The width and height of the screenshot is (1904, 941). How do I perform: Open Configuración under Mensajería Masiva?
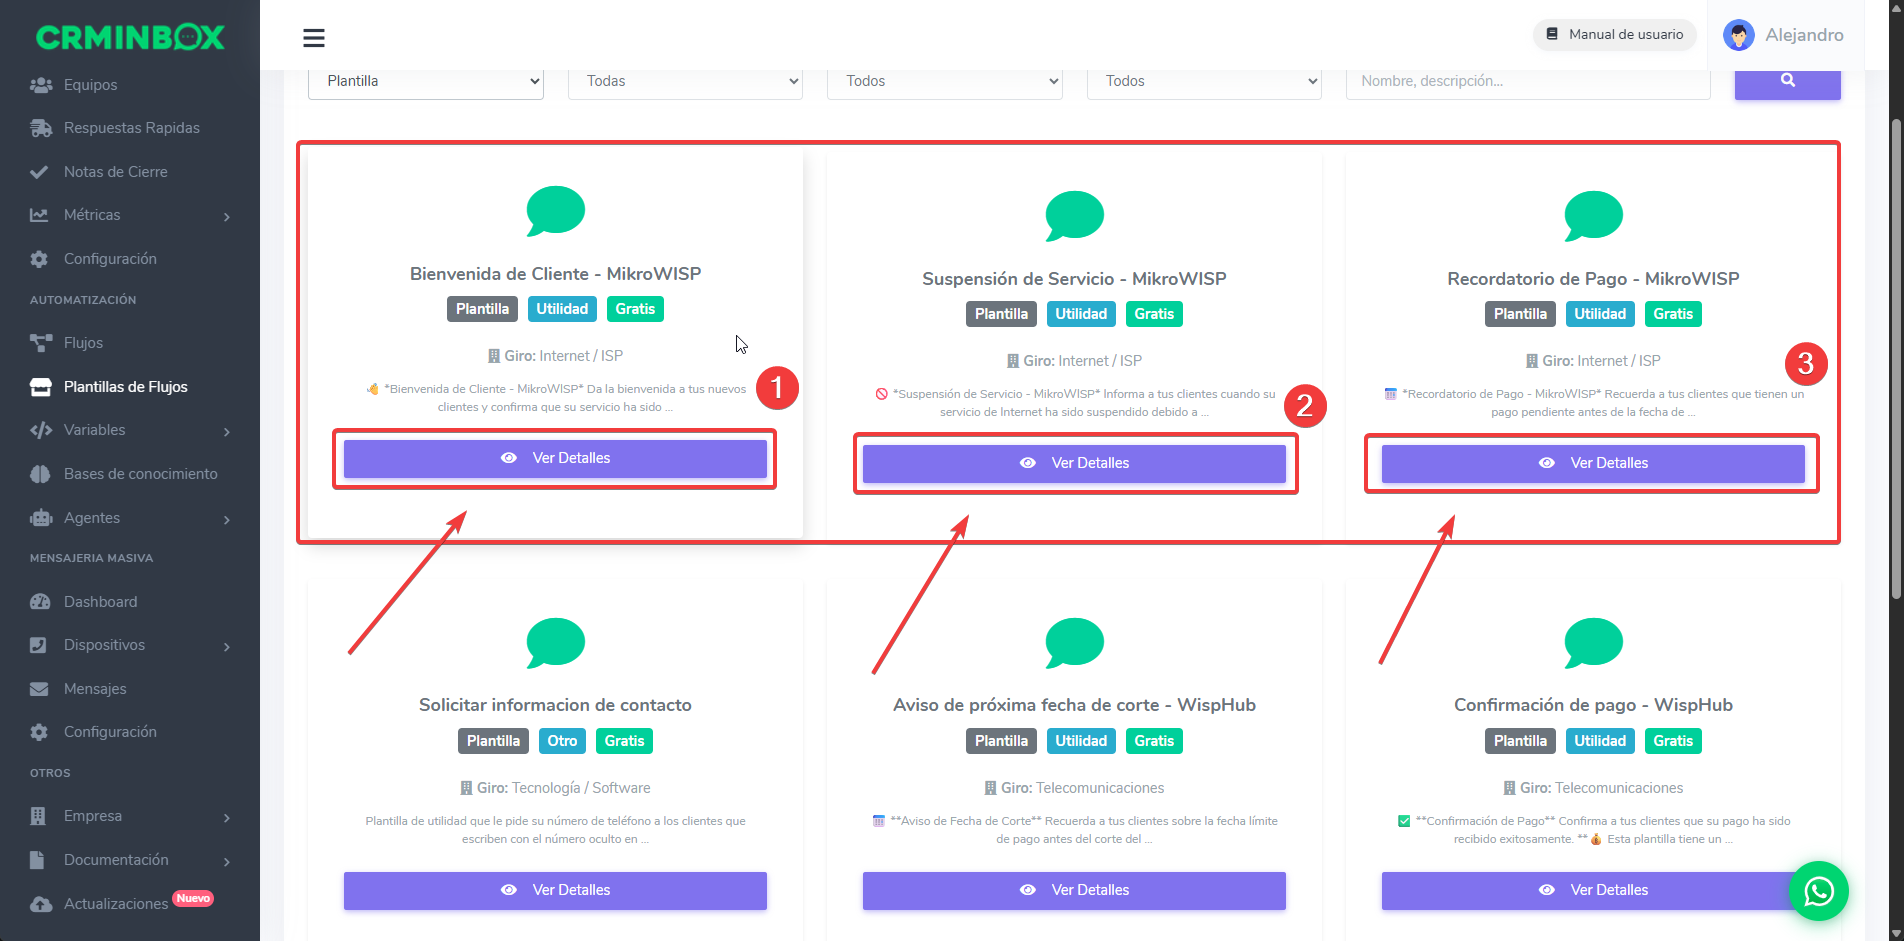pyautogui.click(x=110, y=732)
